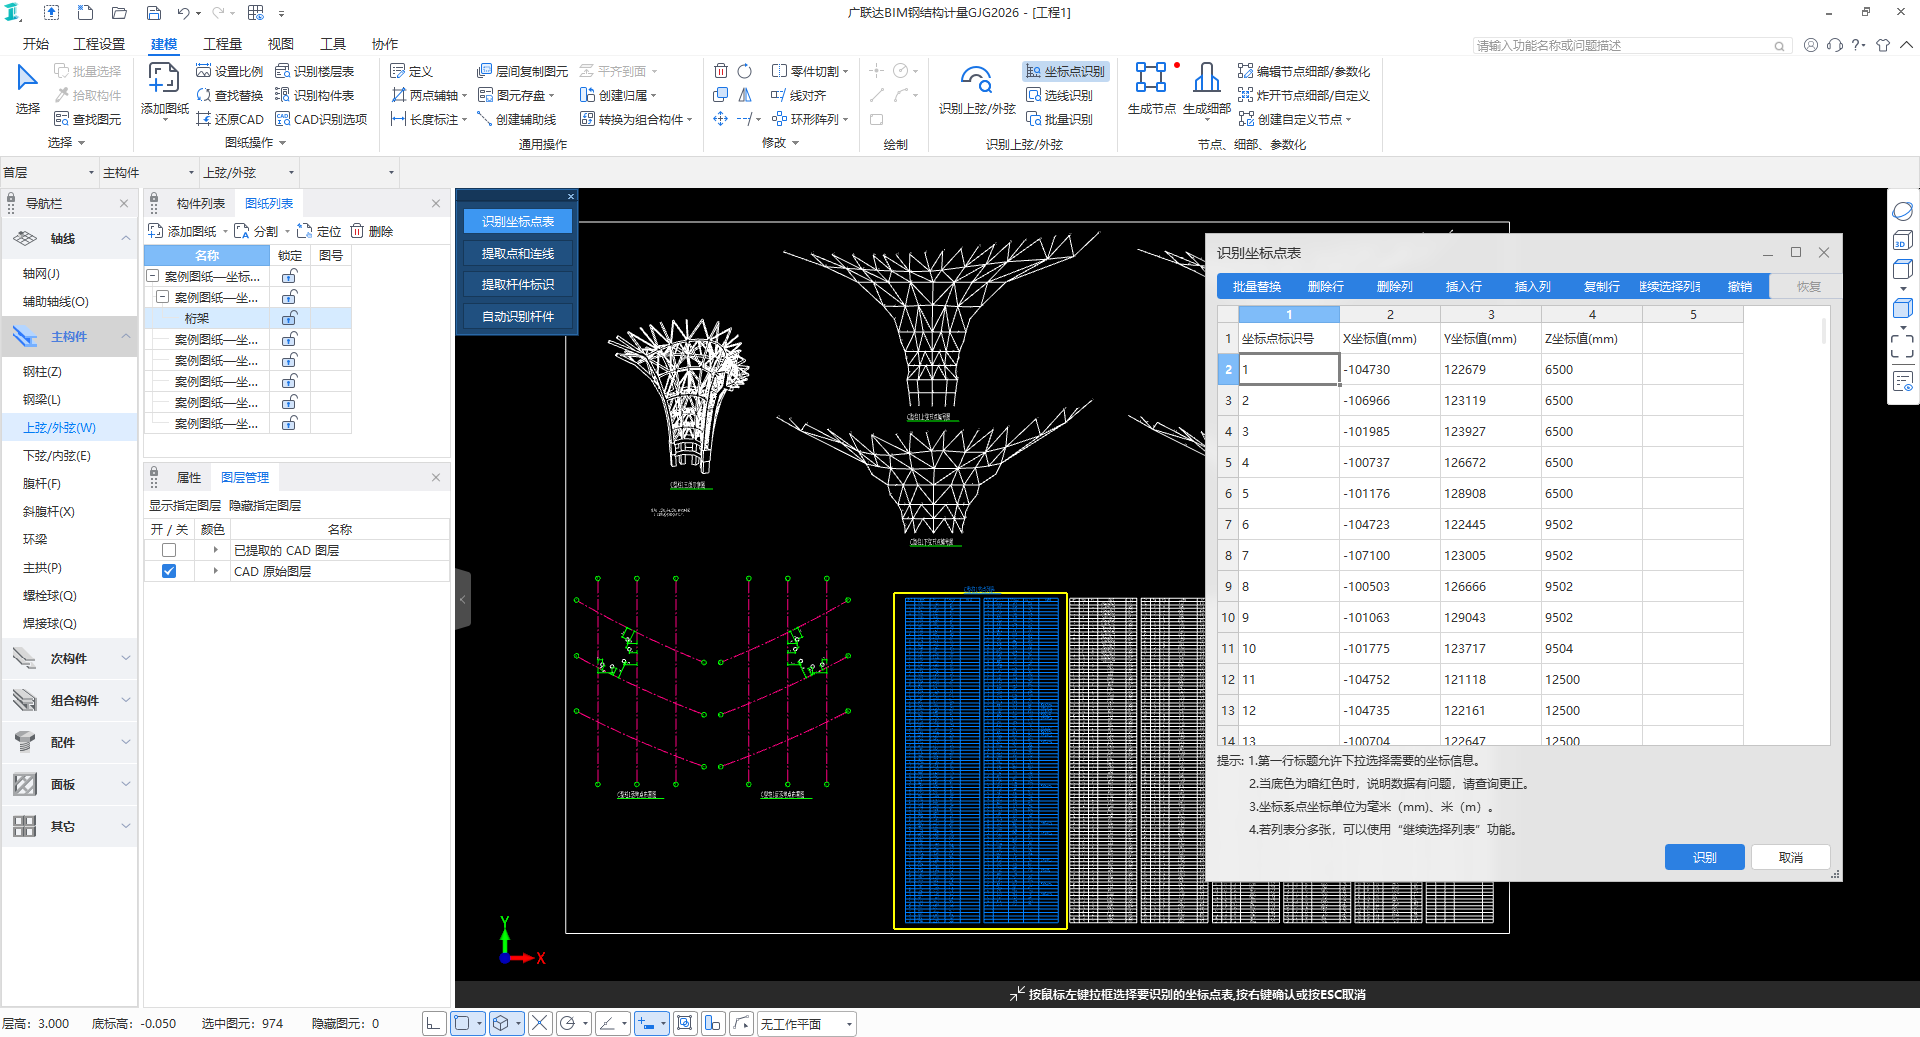Click 识别 button in dialog
This screenshot has width=1920, height=1037.
1704,857
